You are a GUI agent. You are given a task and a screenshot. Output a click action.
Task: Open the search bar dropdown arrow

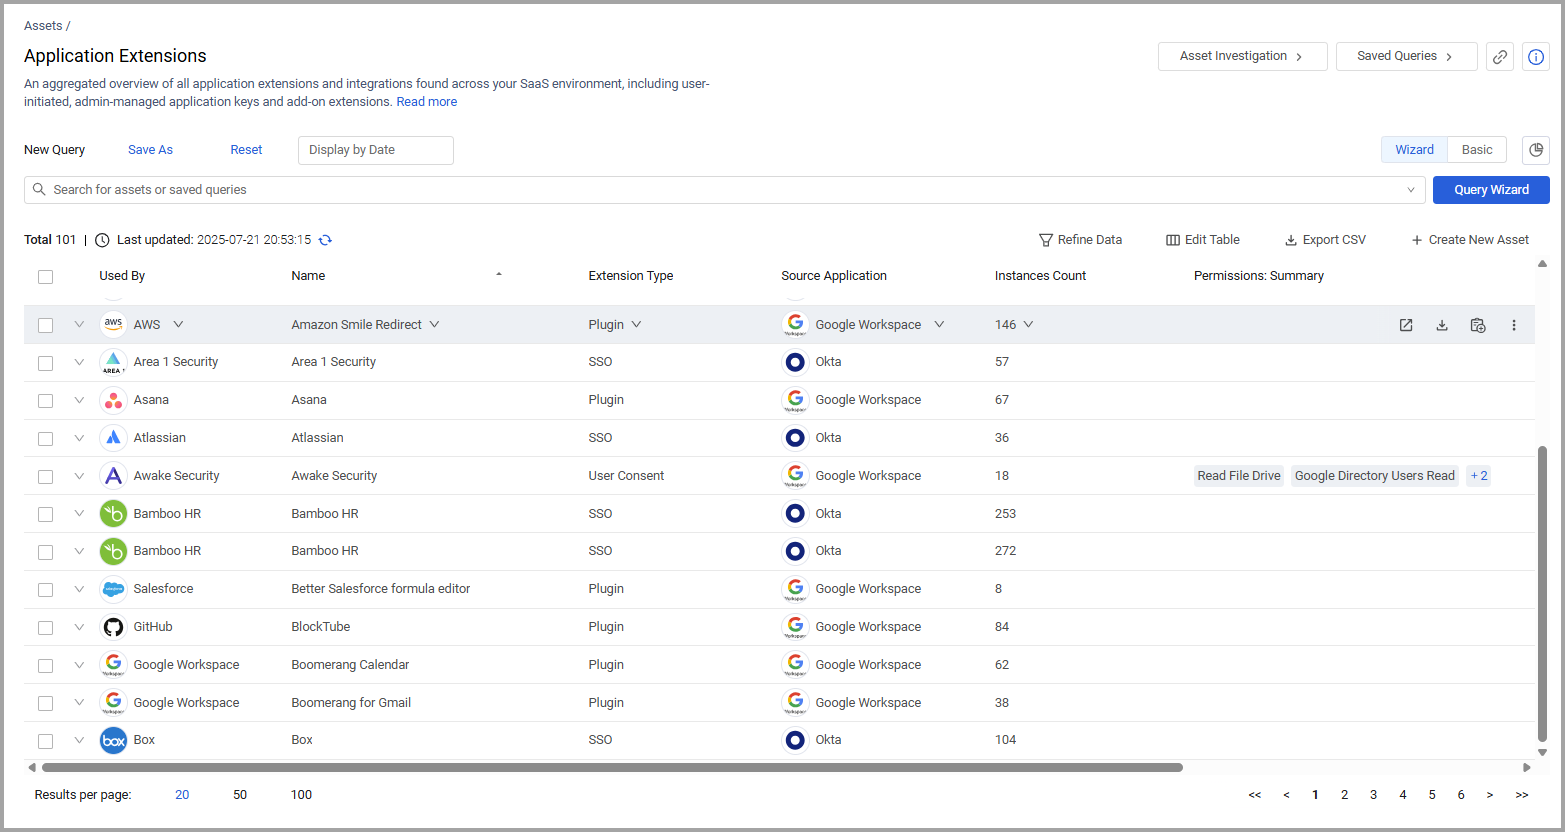(1411, 190)
